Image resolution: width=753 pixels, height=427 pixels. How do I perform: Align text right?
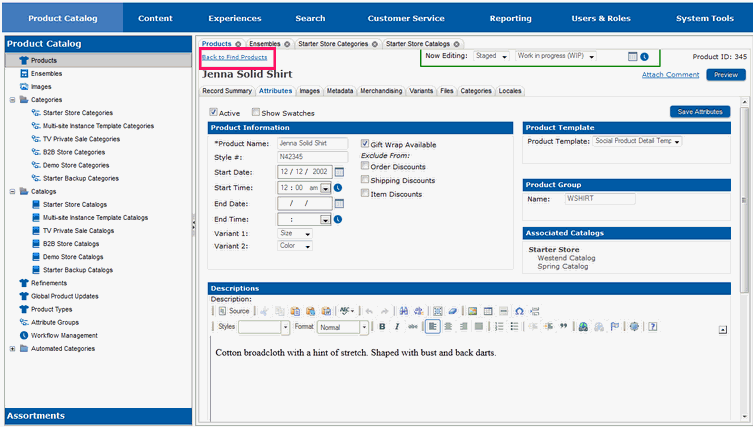click(x=463, y=327)
